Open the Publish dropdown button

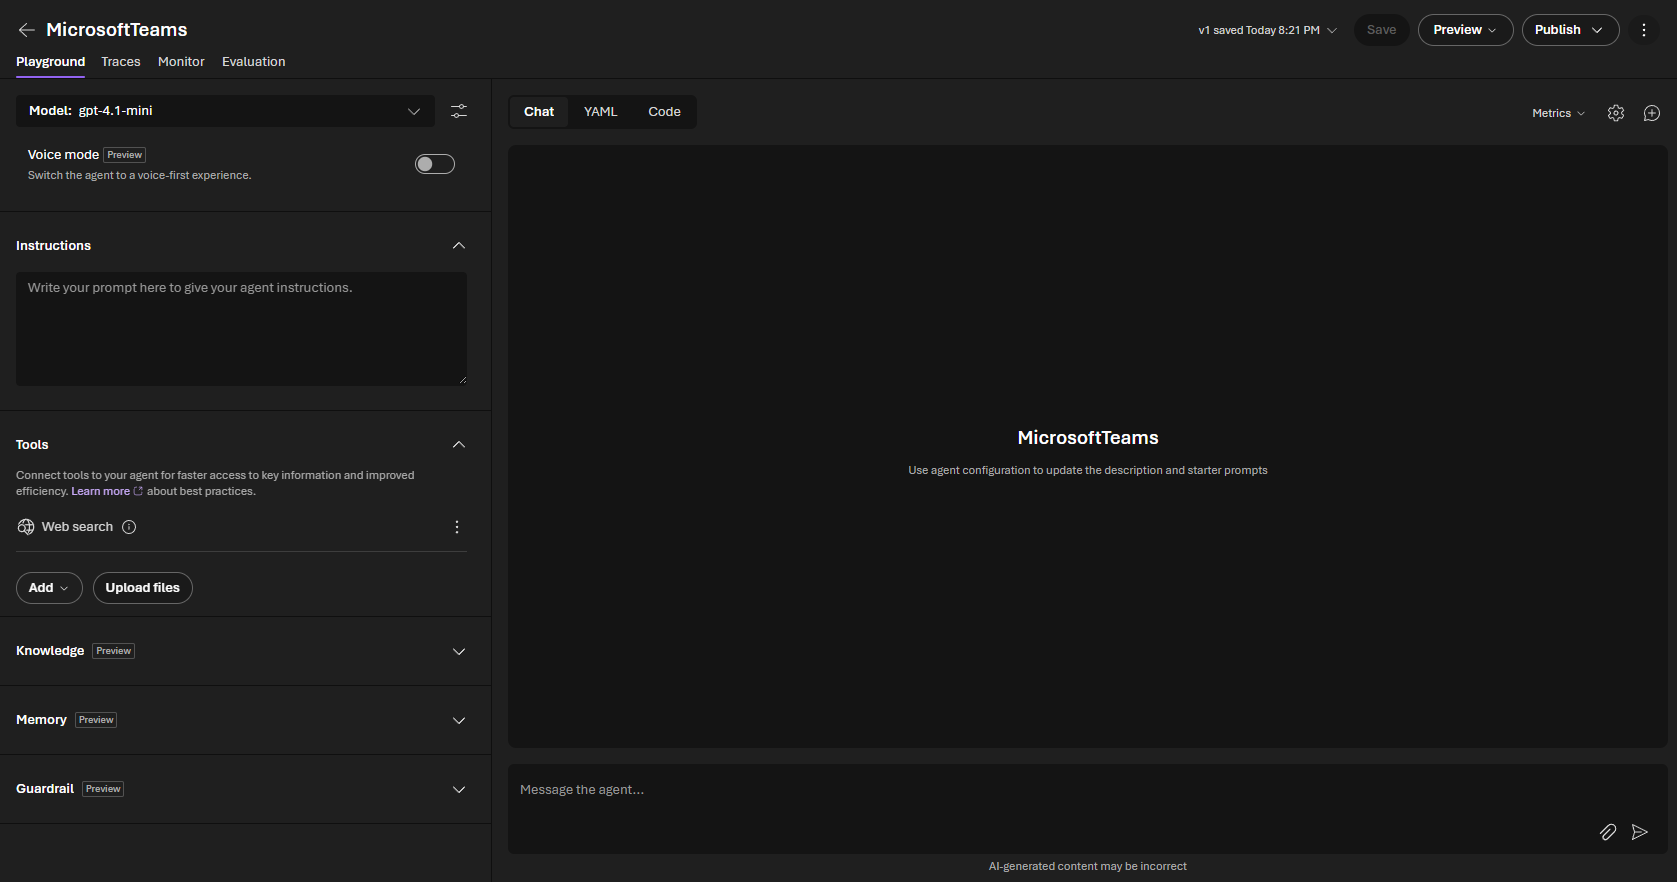coord(1570,30)
